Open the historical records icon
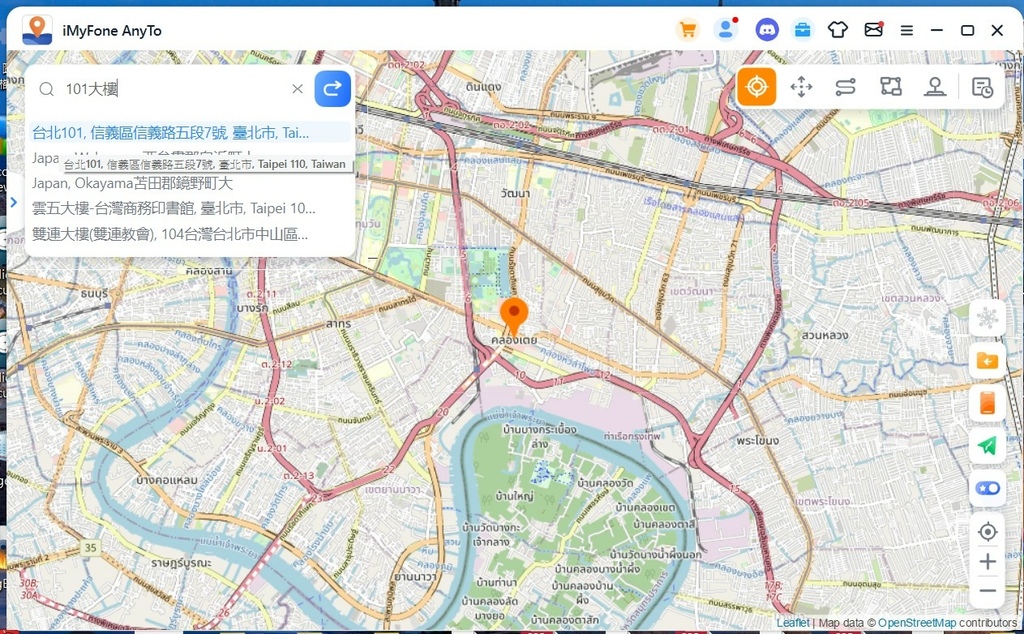The image size is (1024, 634). (x=982, y=87)
